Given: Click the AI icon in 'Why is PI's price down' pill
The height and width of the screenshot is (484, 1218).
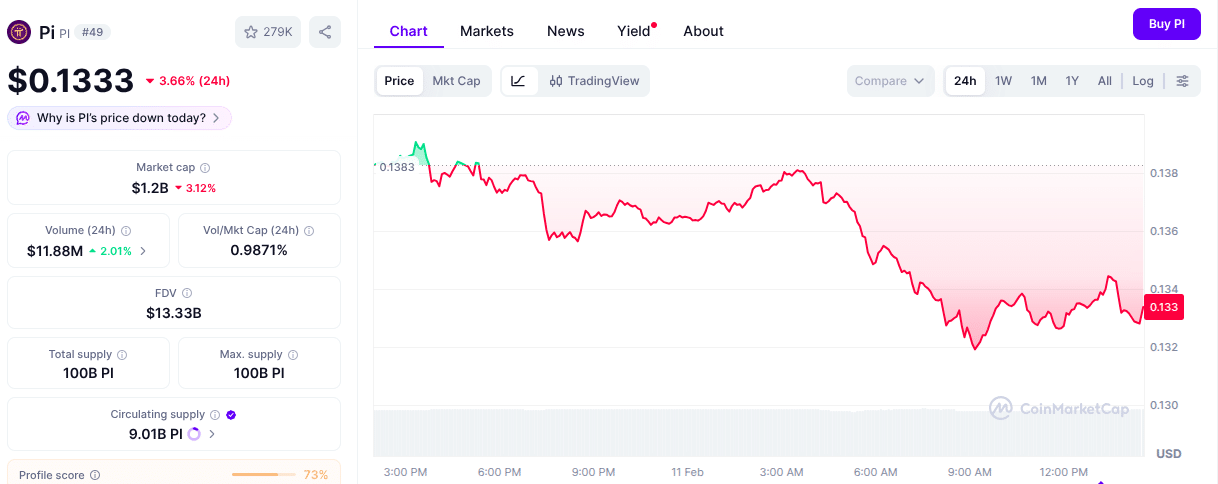Looking at the screenshot, I should (x=23, y=118).
